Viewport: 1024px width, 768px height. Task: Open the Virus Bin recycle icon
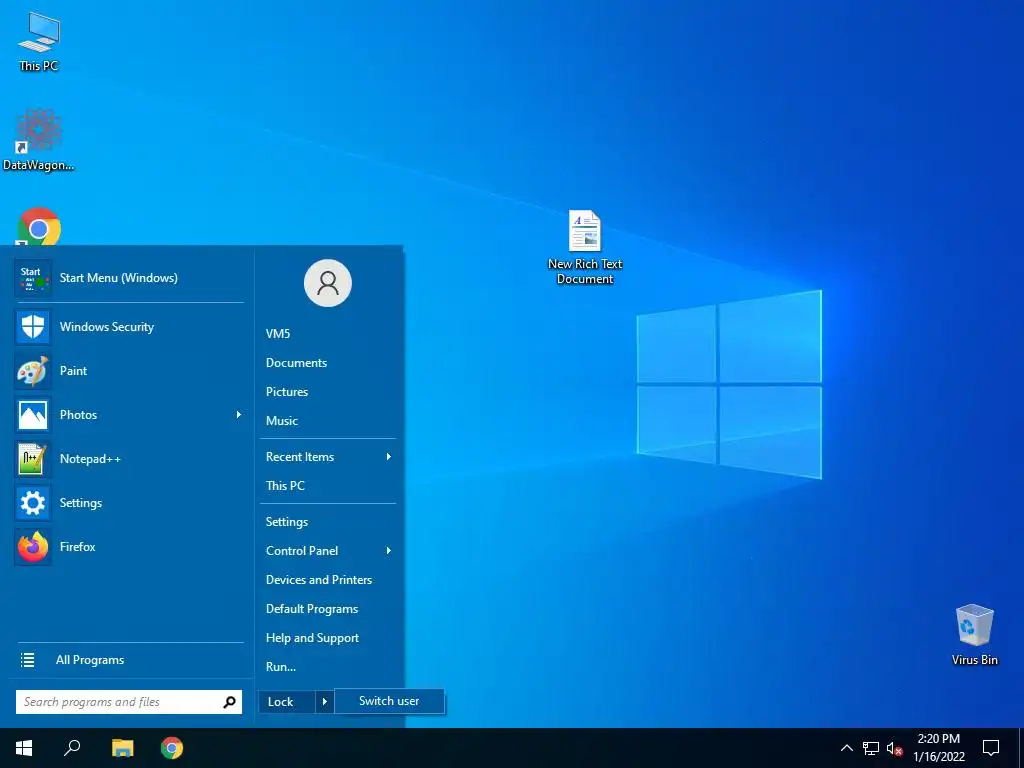coord(974,634)
